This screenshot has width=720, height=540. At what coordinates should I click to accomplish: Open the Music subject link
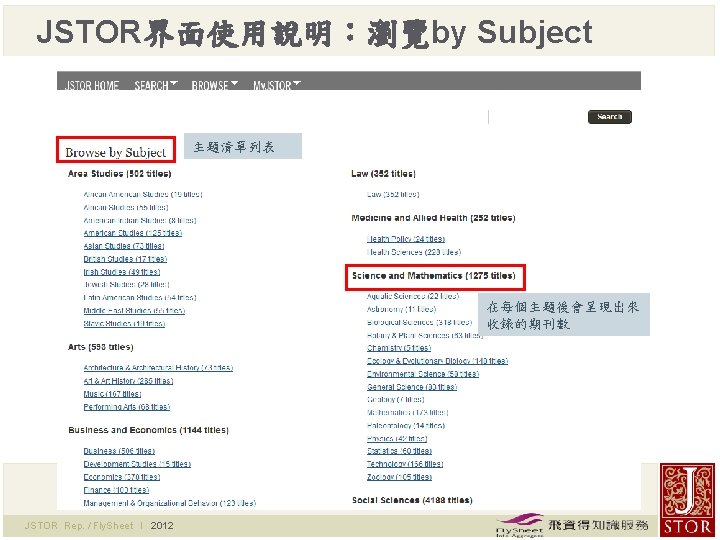pos(112,394)
